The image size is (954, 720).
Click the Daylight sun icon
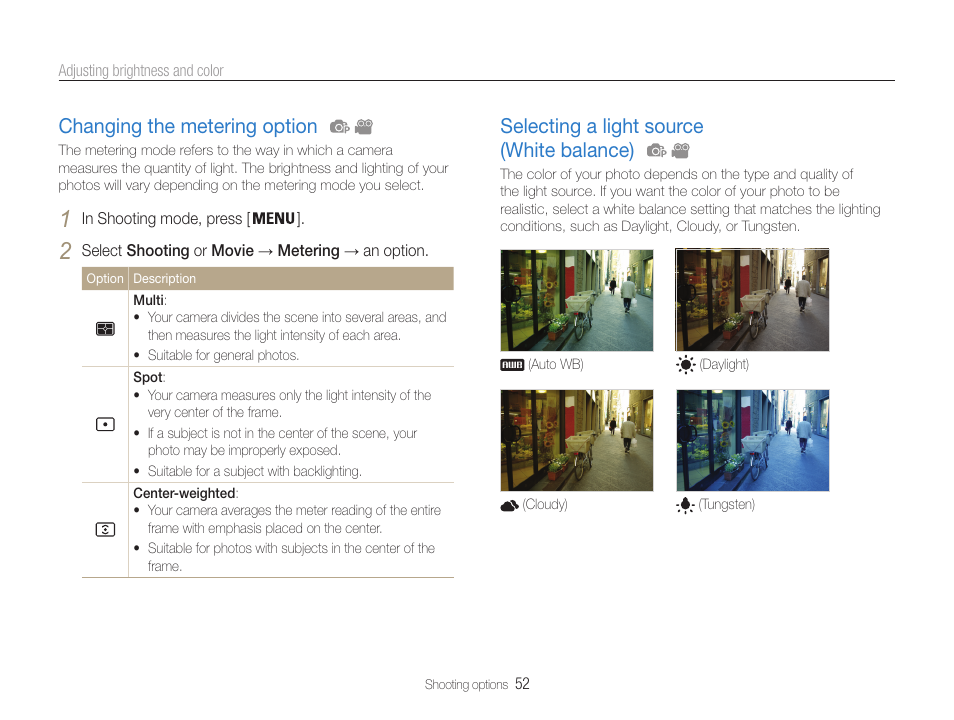point(686,365)
